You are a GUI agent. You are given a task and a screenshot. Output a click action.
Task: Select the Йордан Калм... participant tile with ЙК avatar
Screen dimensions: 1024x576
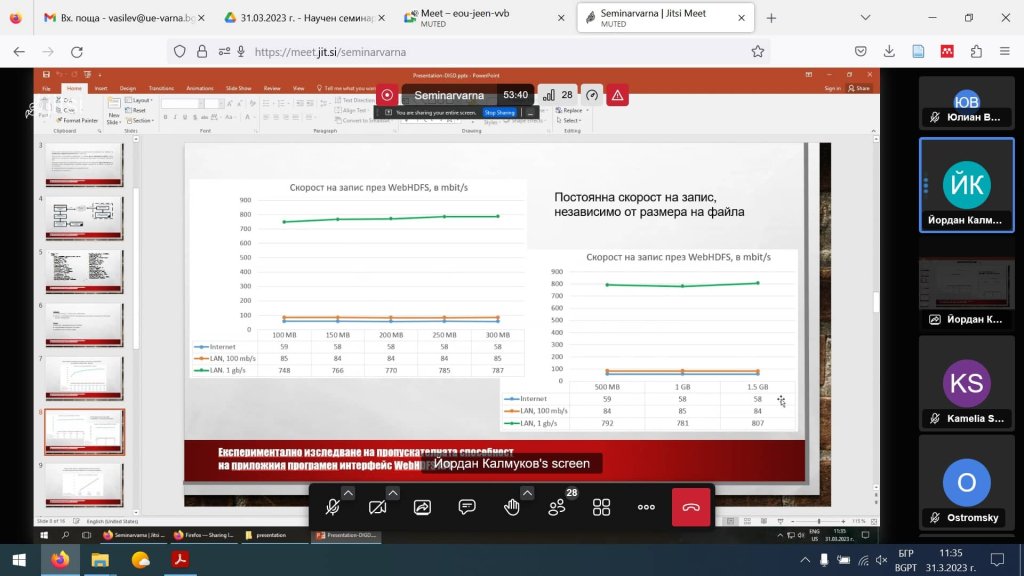(x=967, y=185)
